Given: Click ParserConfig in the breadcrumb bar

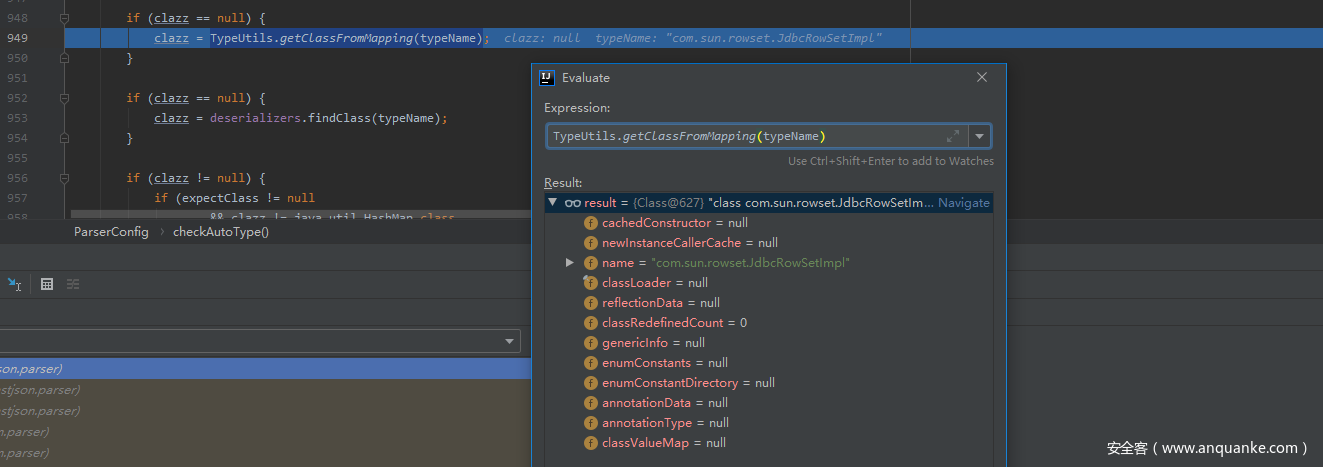Looking at the screenshot, I should [x=111, y=232].
